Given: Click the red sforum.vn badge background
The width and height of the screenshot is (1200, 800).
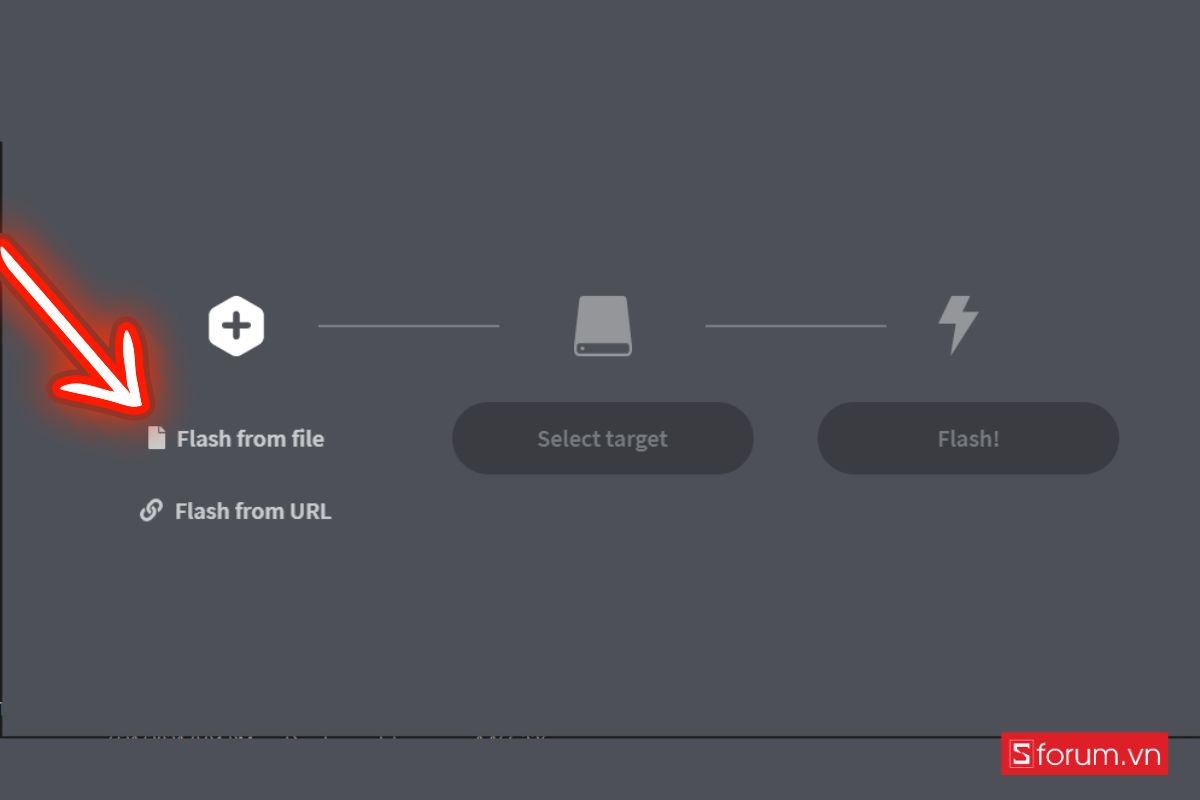Looking at the screenshot, I should tap(1085, 754).
